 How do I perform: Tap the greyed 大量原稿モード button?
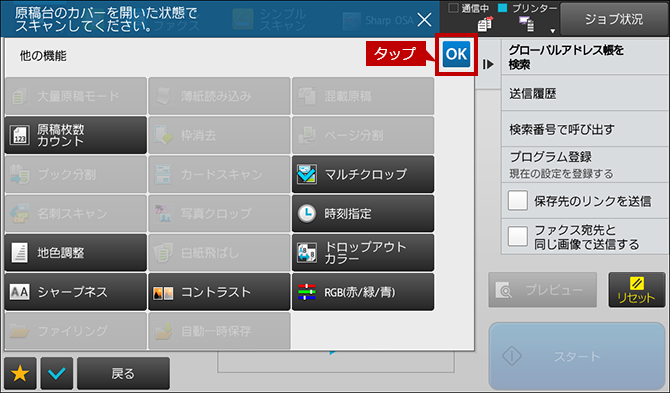pyautogui.click(x=76, y=96)
